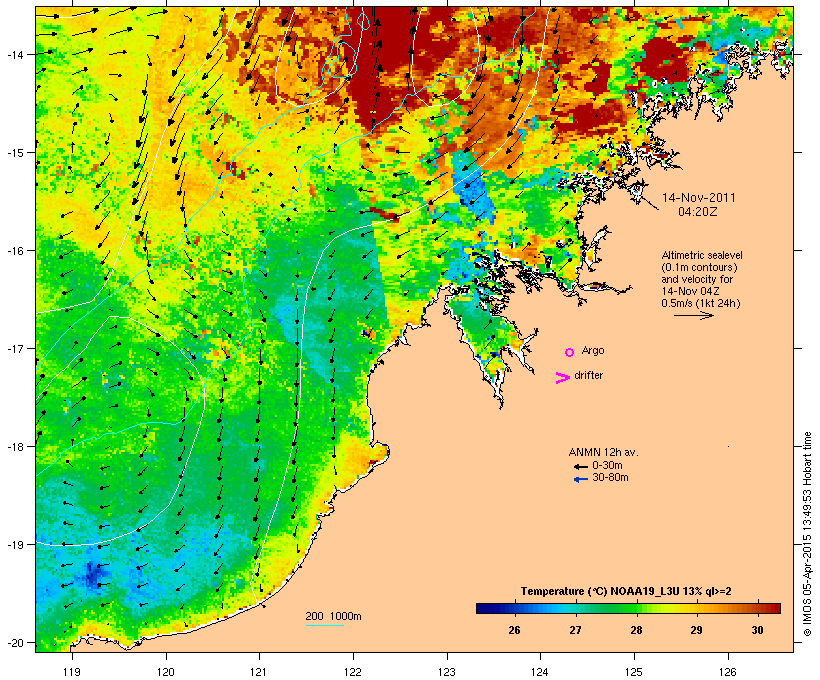This screenshot has width=820, height=680.
Task: Click the '200 1000m' isobath label
Action: pos(333,616)
